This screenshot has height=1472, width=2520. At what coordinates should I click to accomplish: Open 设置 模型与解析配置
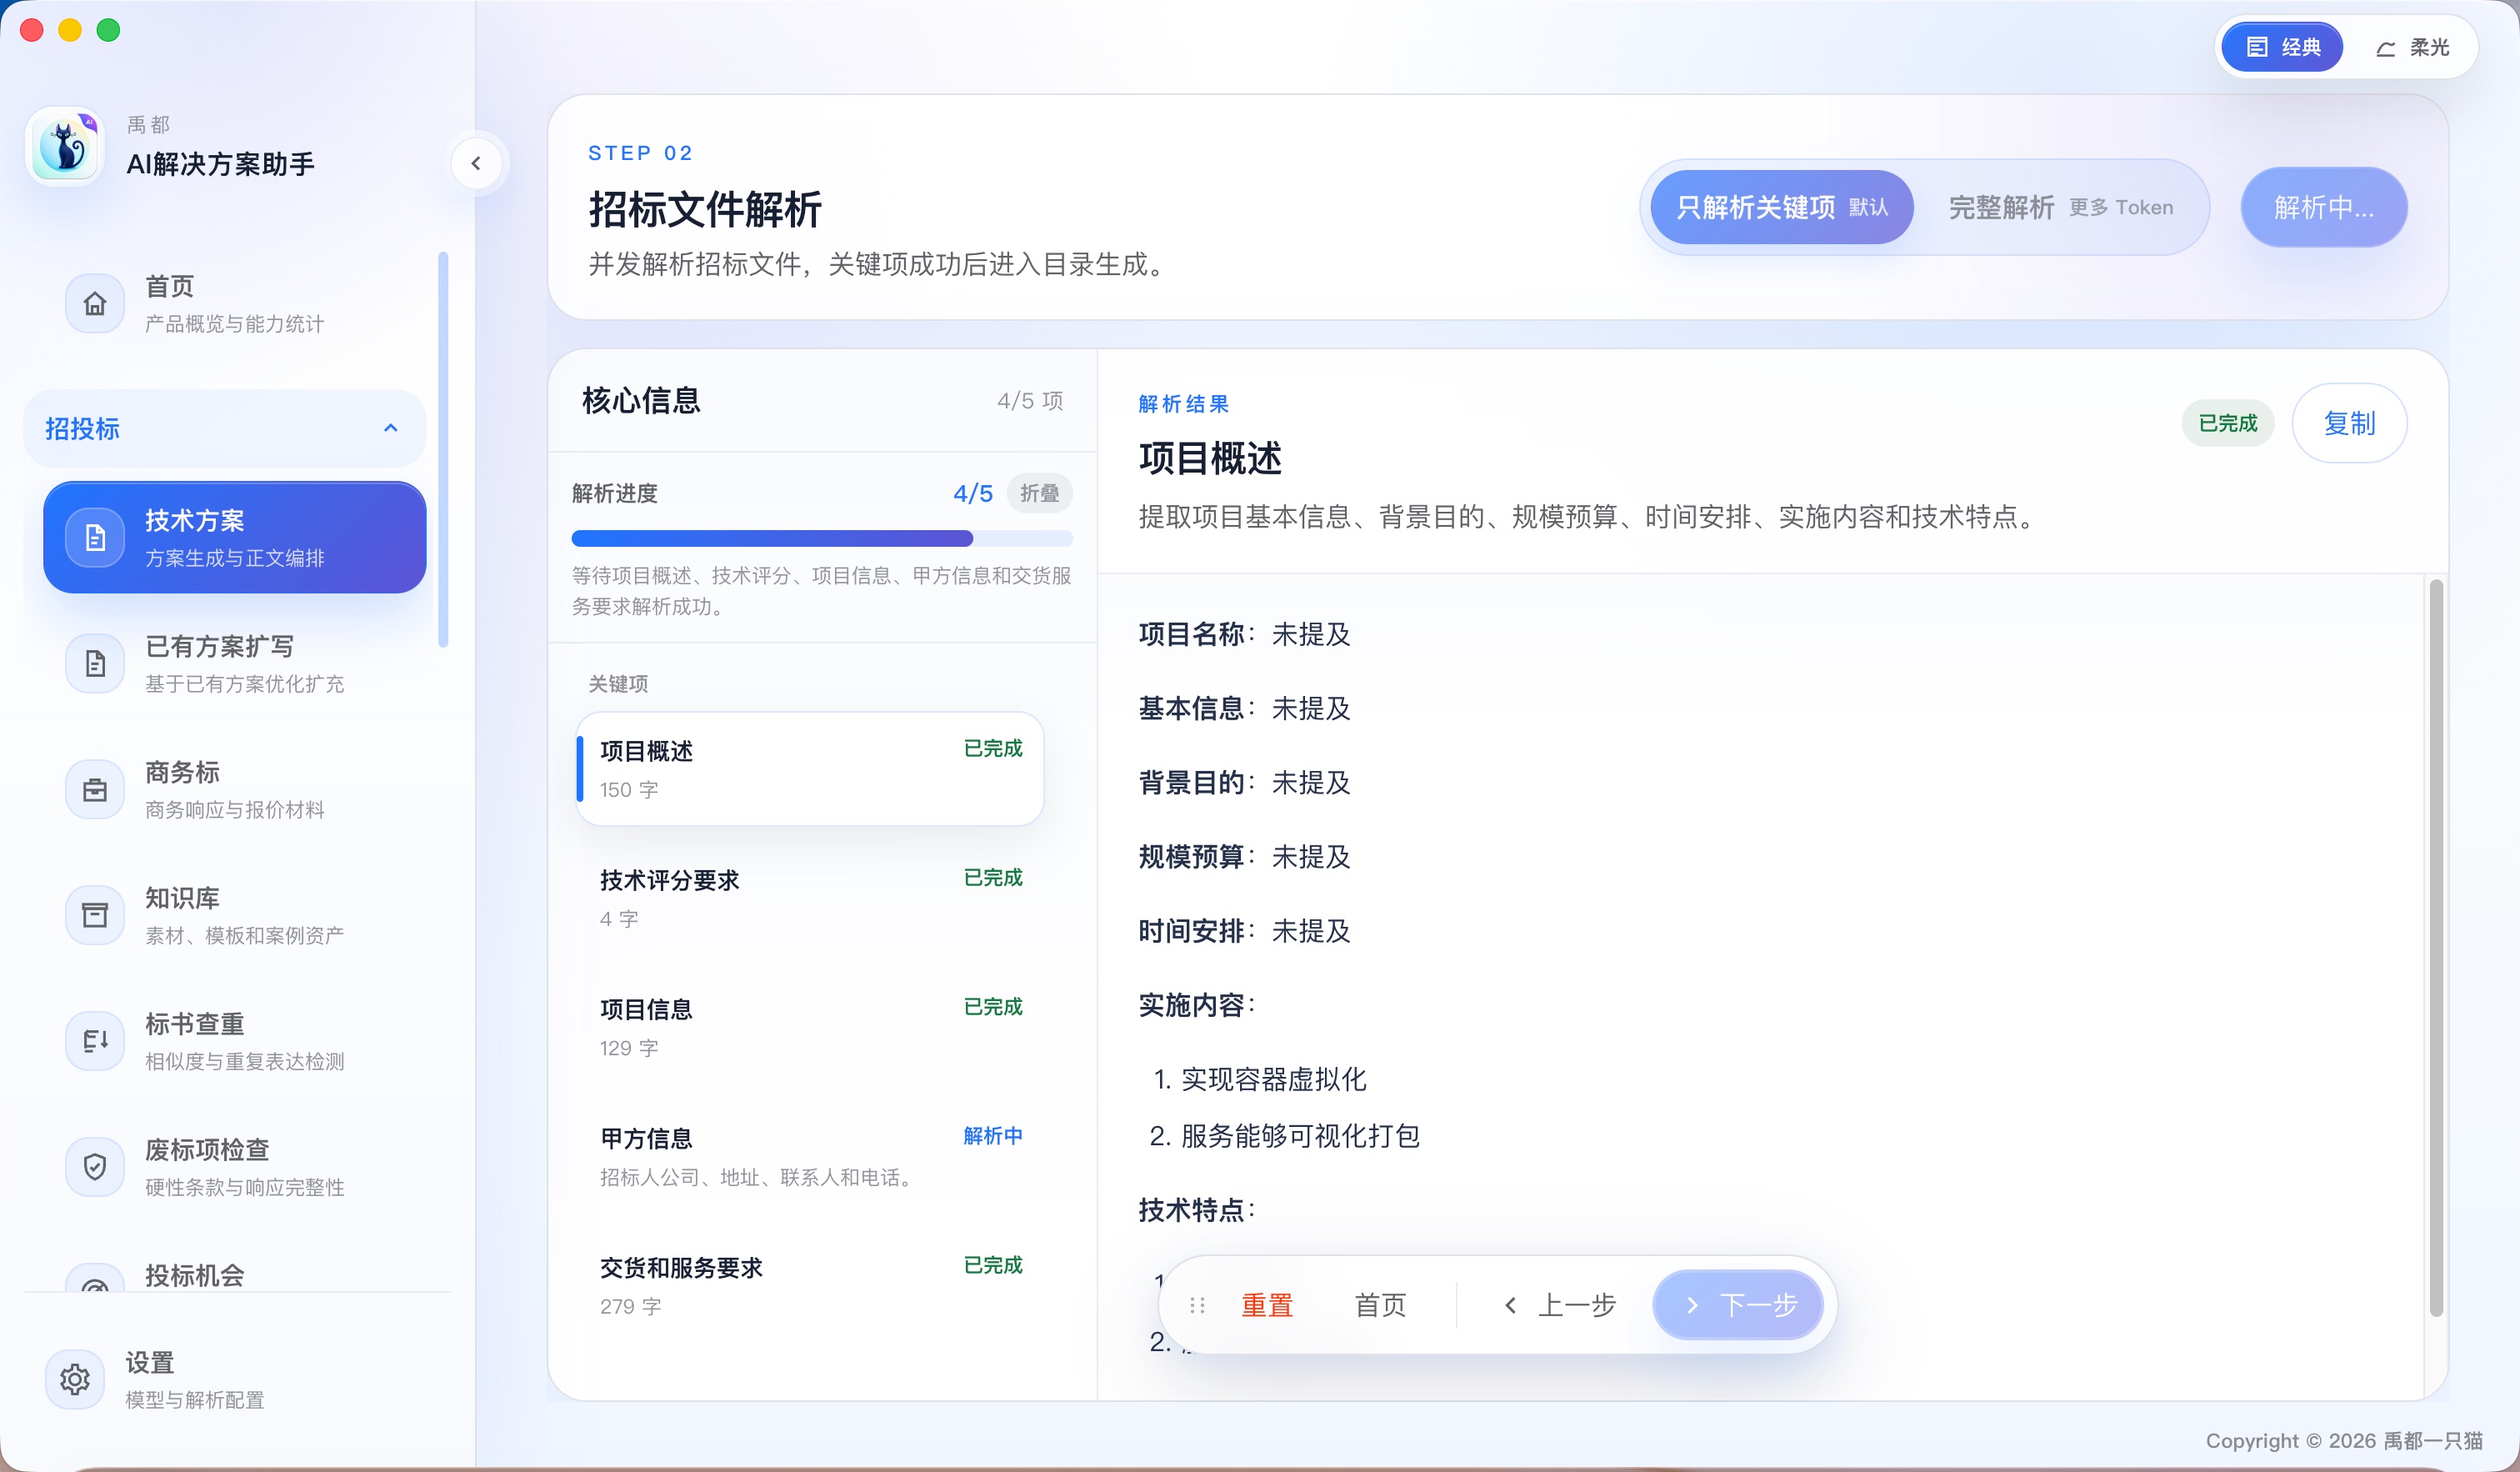point(235,1380)
